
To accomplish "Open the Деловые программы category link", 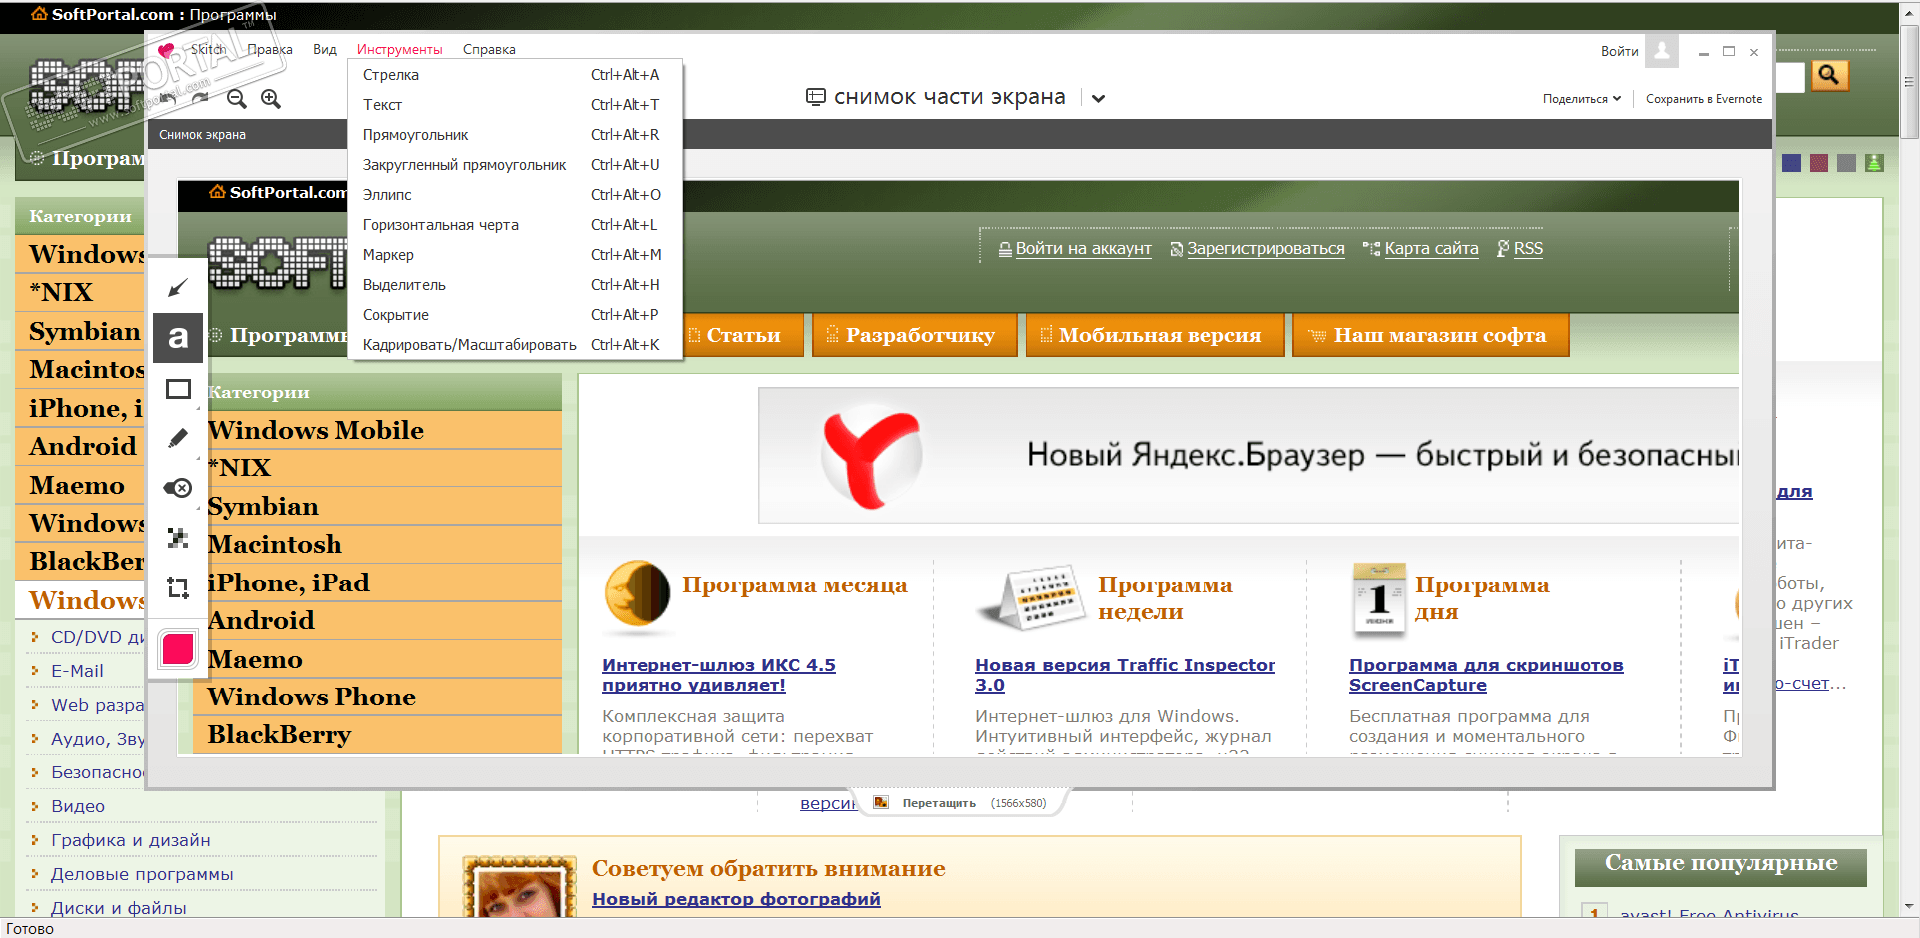I will 142,874.
